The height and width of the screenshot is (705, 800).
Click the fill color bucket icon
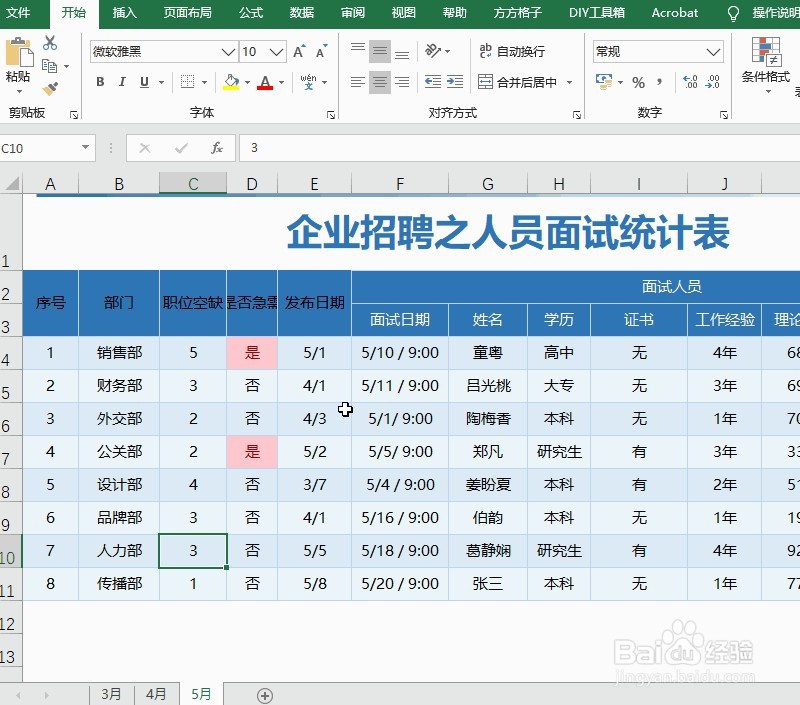pos(230,81)
